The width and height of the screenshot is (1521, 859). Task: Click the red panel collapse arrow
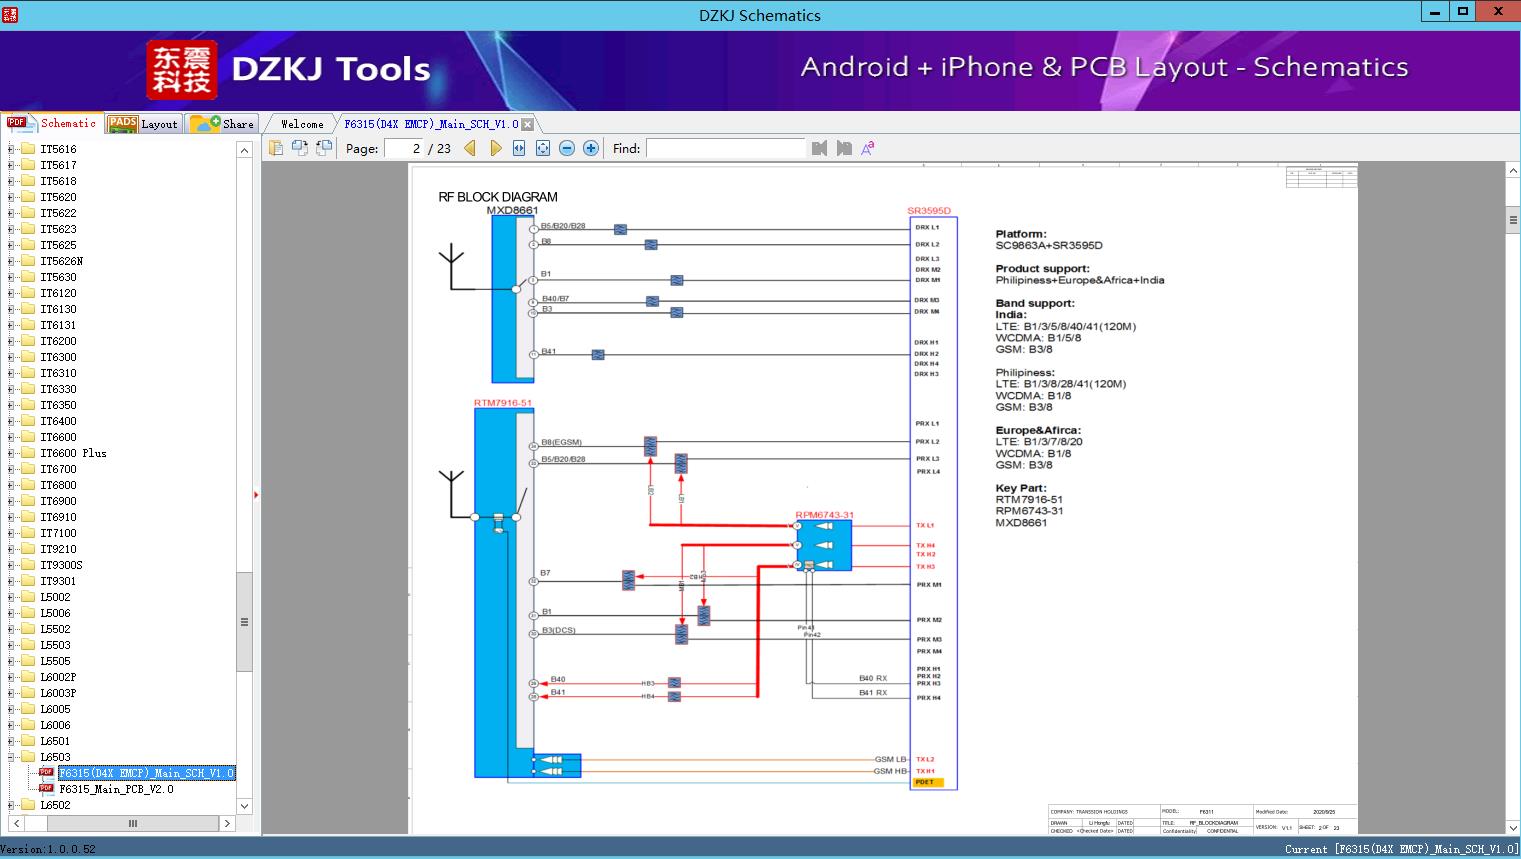pos(256,495)
